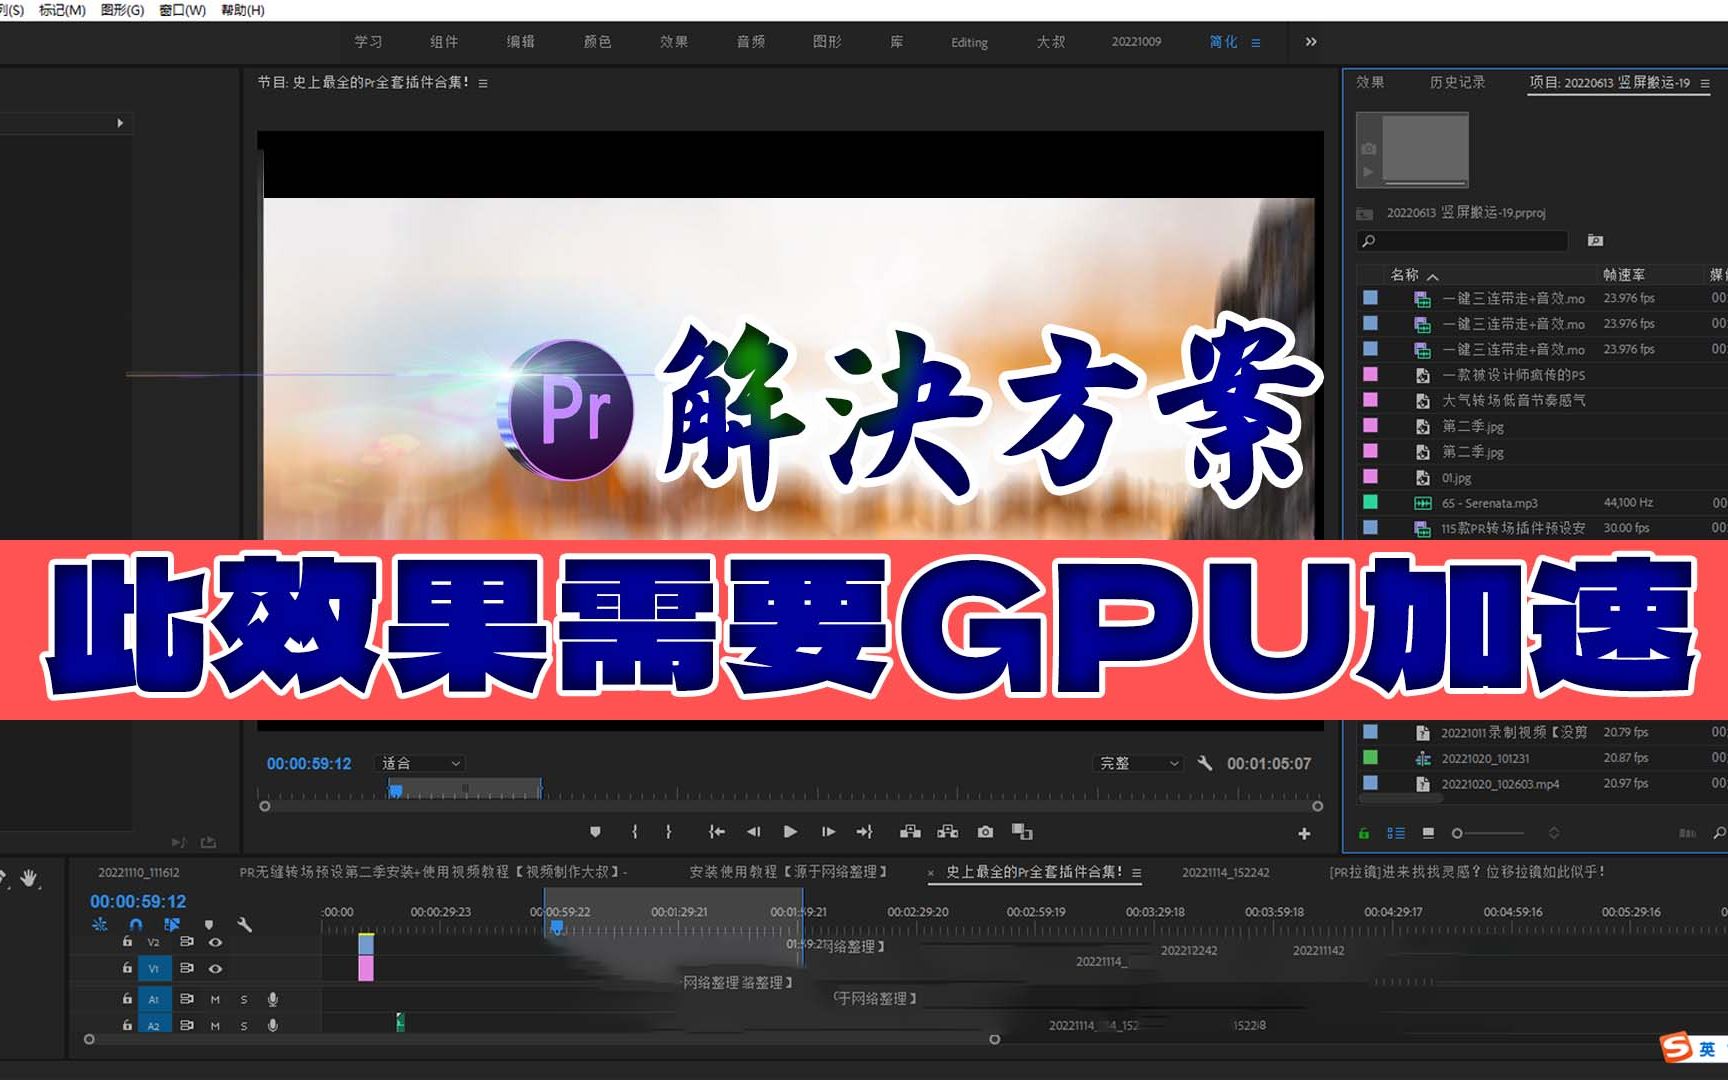Image resolution: width=1728 pixels, height=1080 pixels.
Task: Go to In point in program monitor
Action: click(716, 832)
